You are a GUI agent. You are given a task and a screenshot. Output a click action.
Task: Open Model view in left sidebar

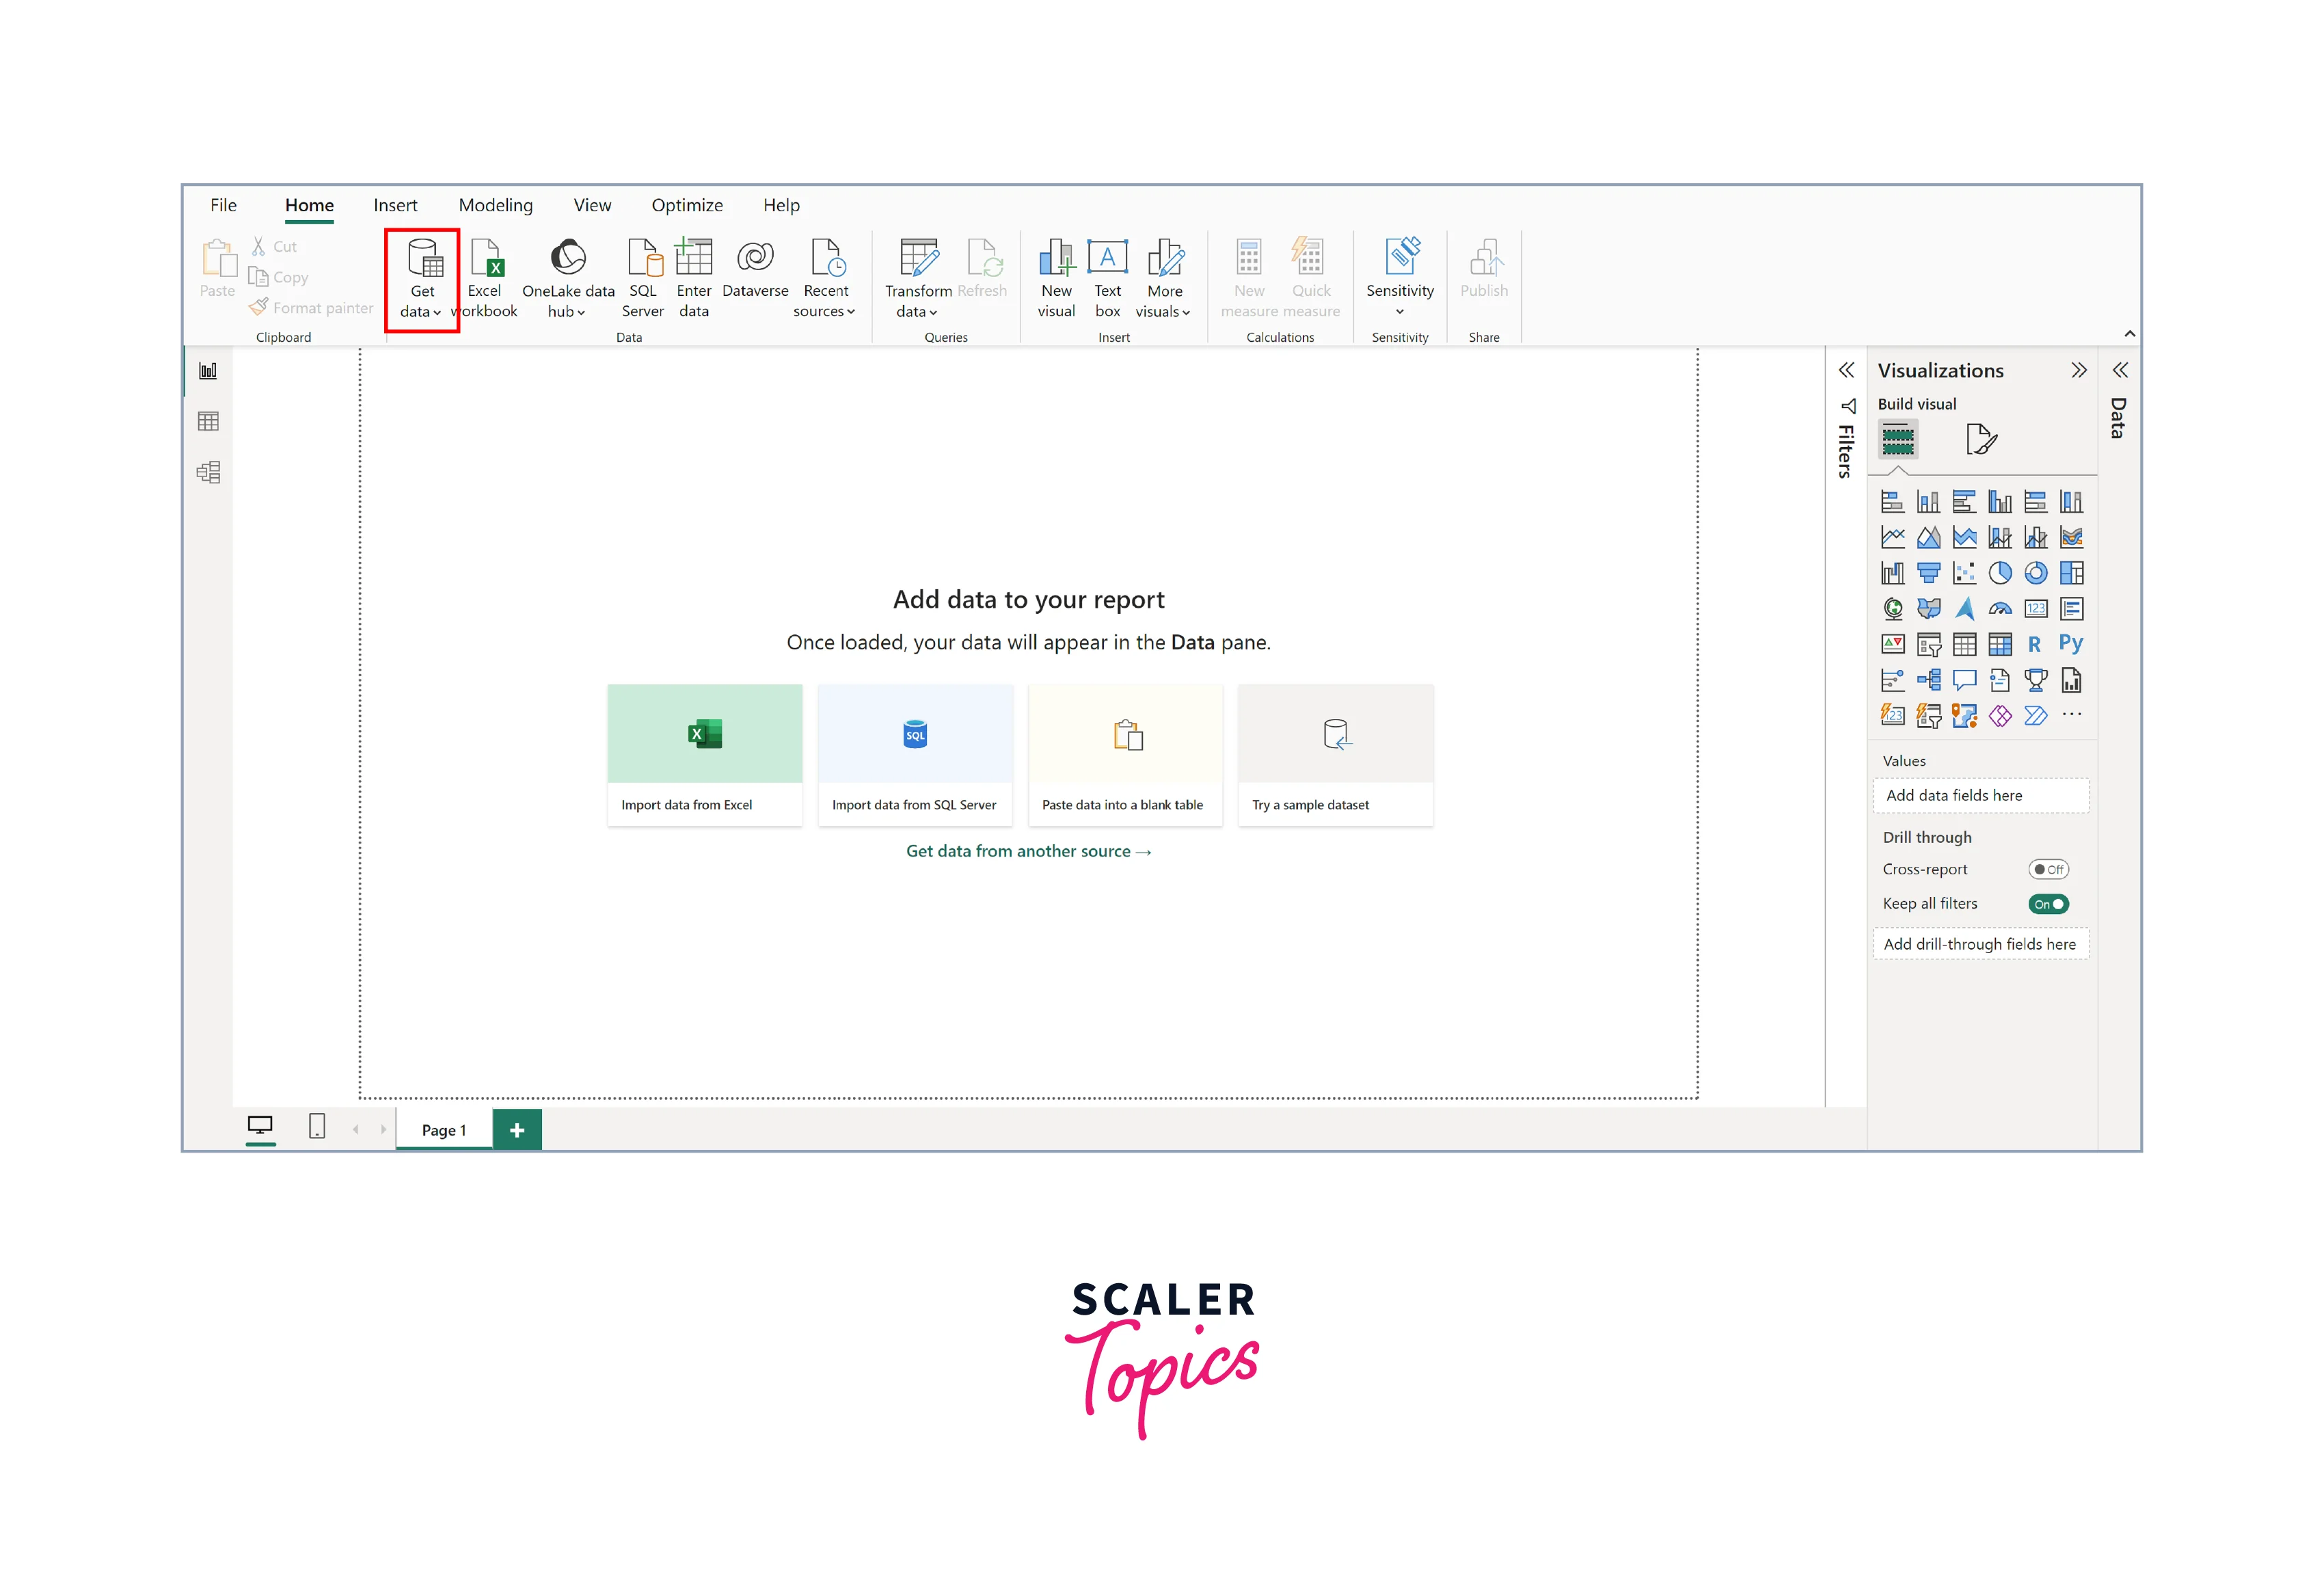pos(208,472)
